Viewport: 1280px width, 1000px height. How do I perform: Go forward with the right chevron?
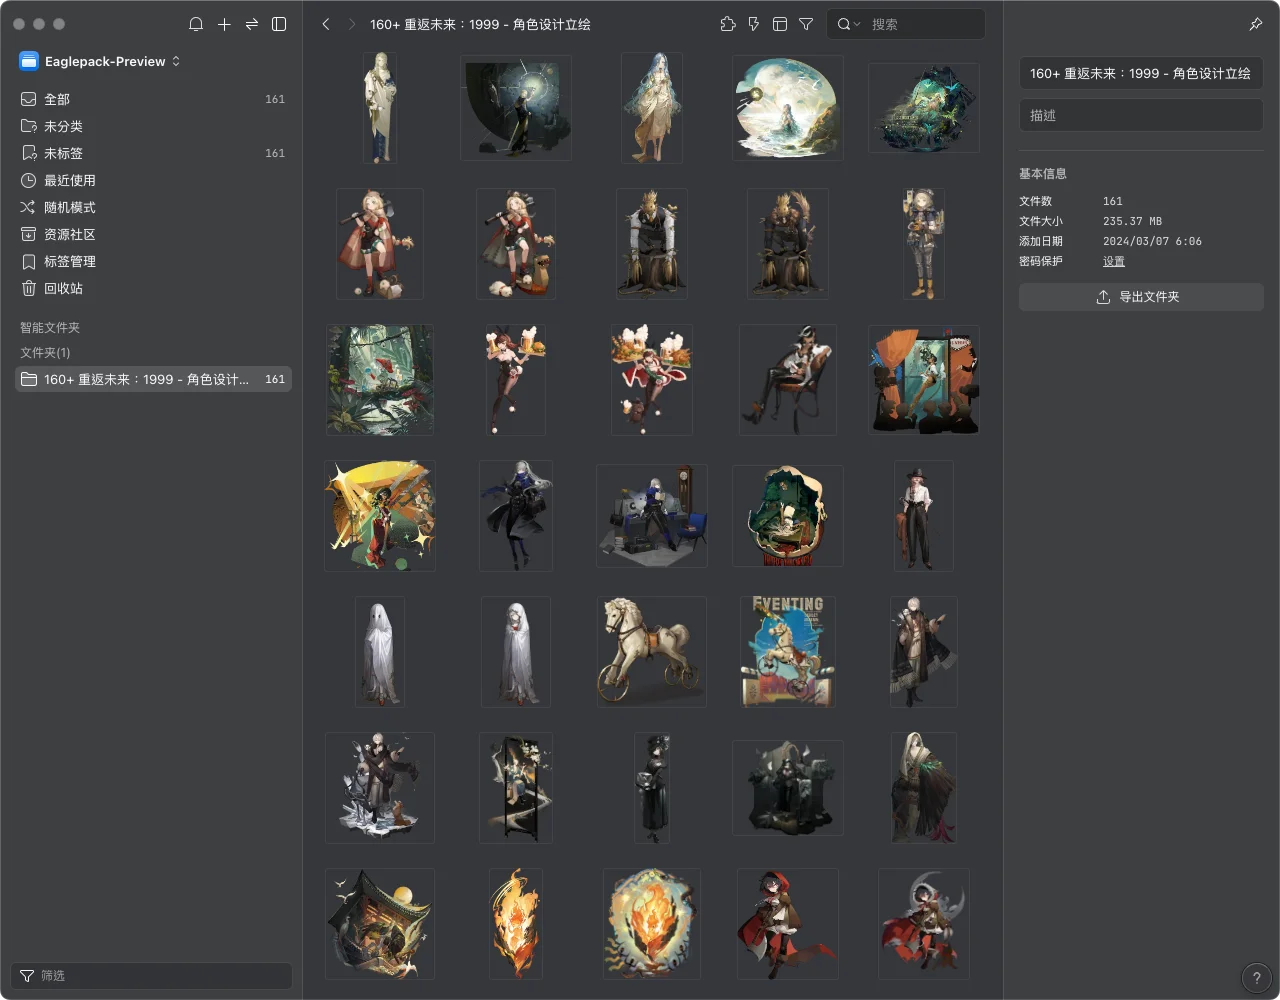pos(352,24)
